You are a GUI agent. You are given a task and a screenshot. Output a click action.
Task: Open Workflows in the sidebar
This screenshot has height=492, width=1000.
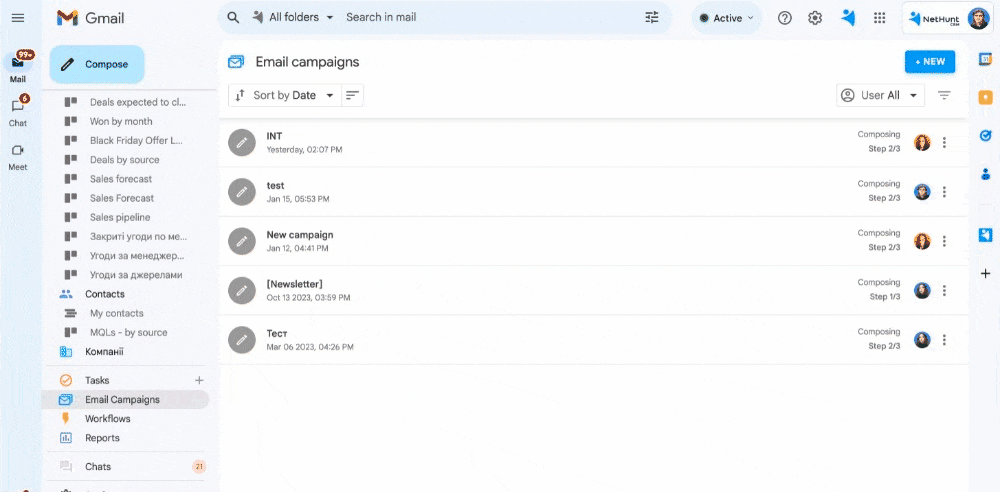click(x=108, y=419)
